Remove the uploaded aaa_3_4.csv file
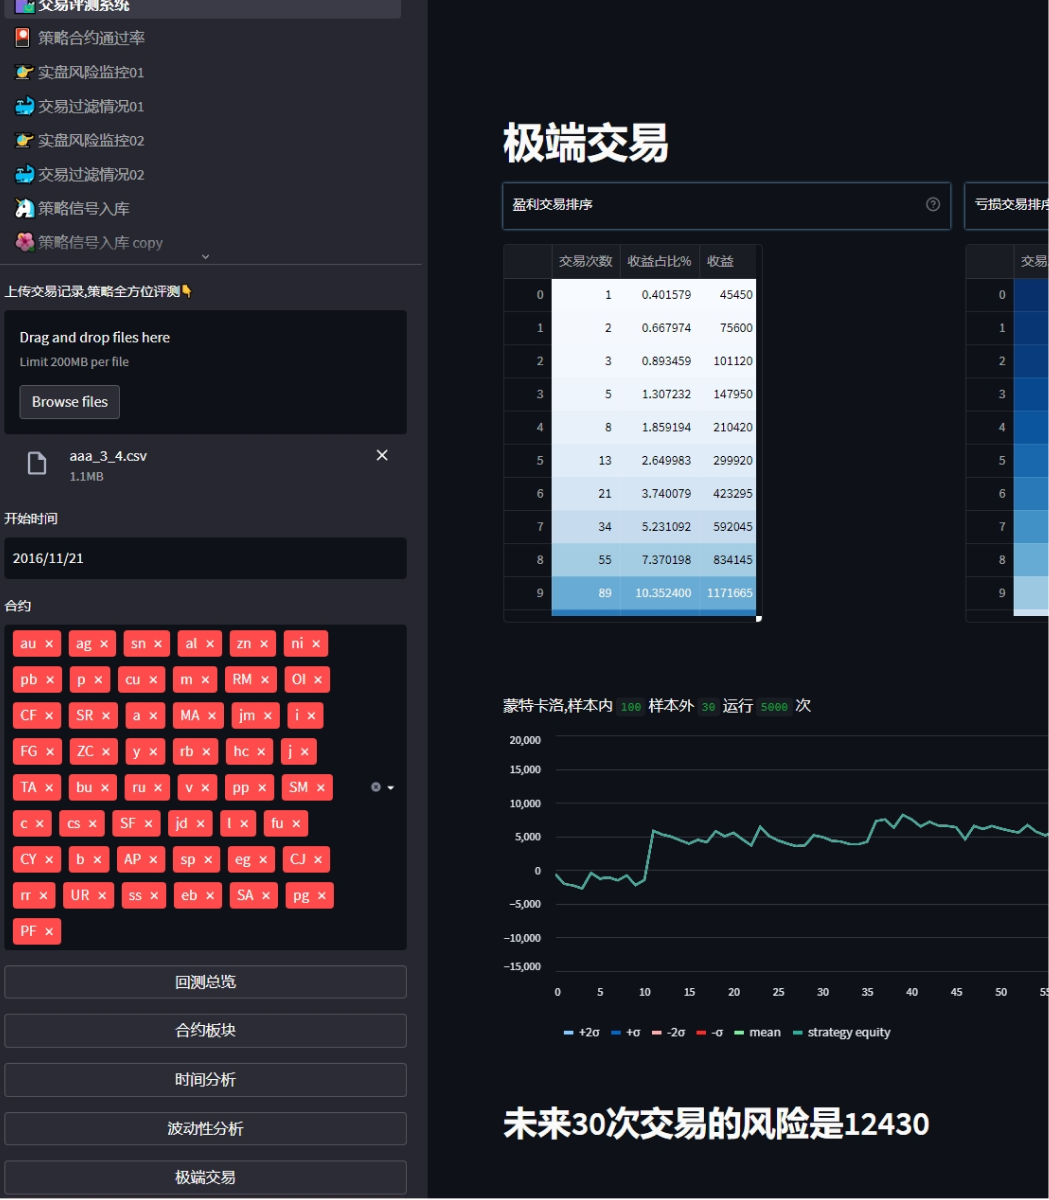This screenshot has width=1049, height=1200. pos(382,456)
